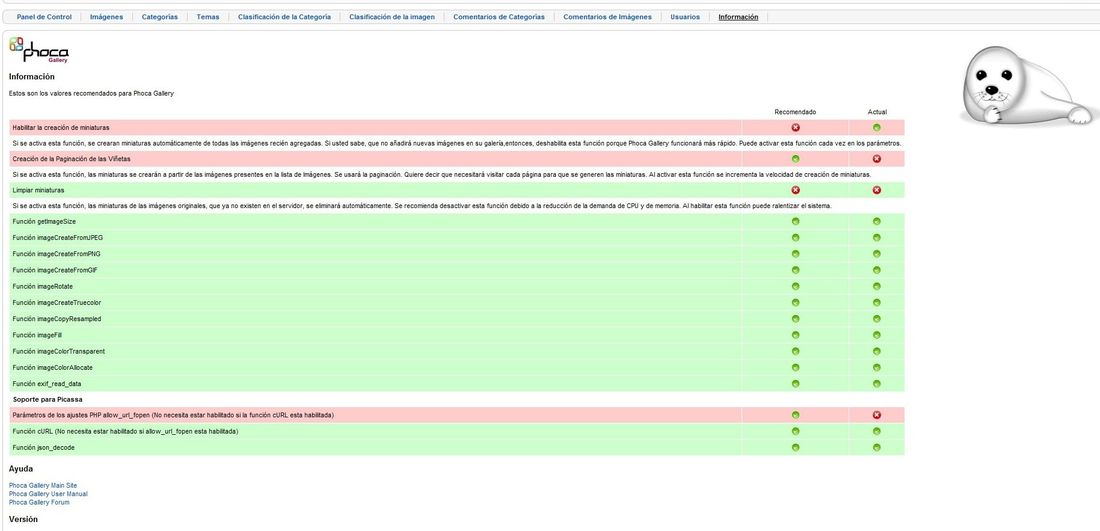Click the Limpiar miniaturas row label
The height and width of the screenshot is (531, 1100).
(x=38, y=190)
